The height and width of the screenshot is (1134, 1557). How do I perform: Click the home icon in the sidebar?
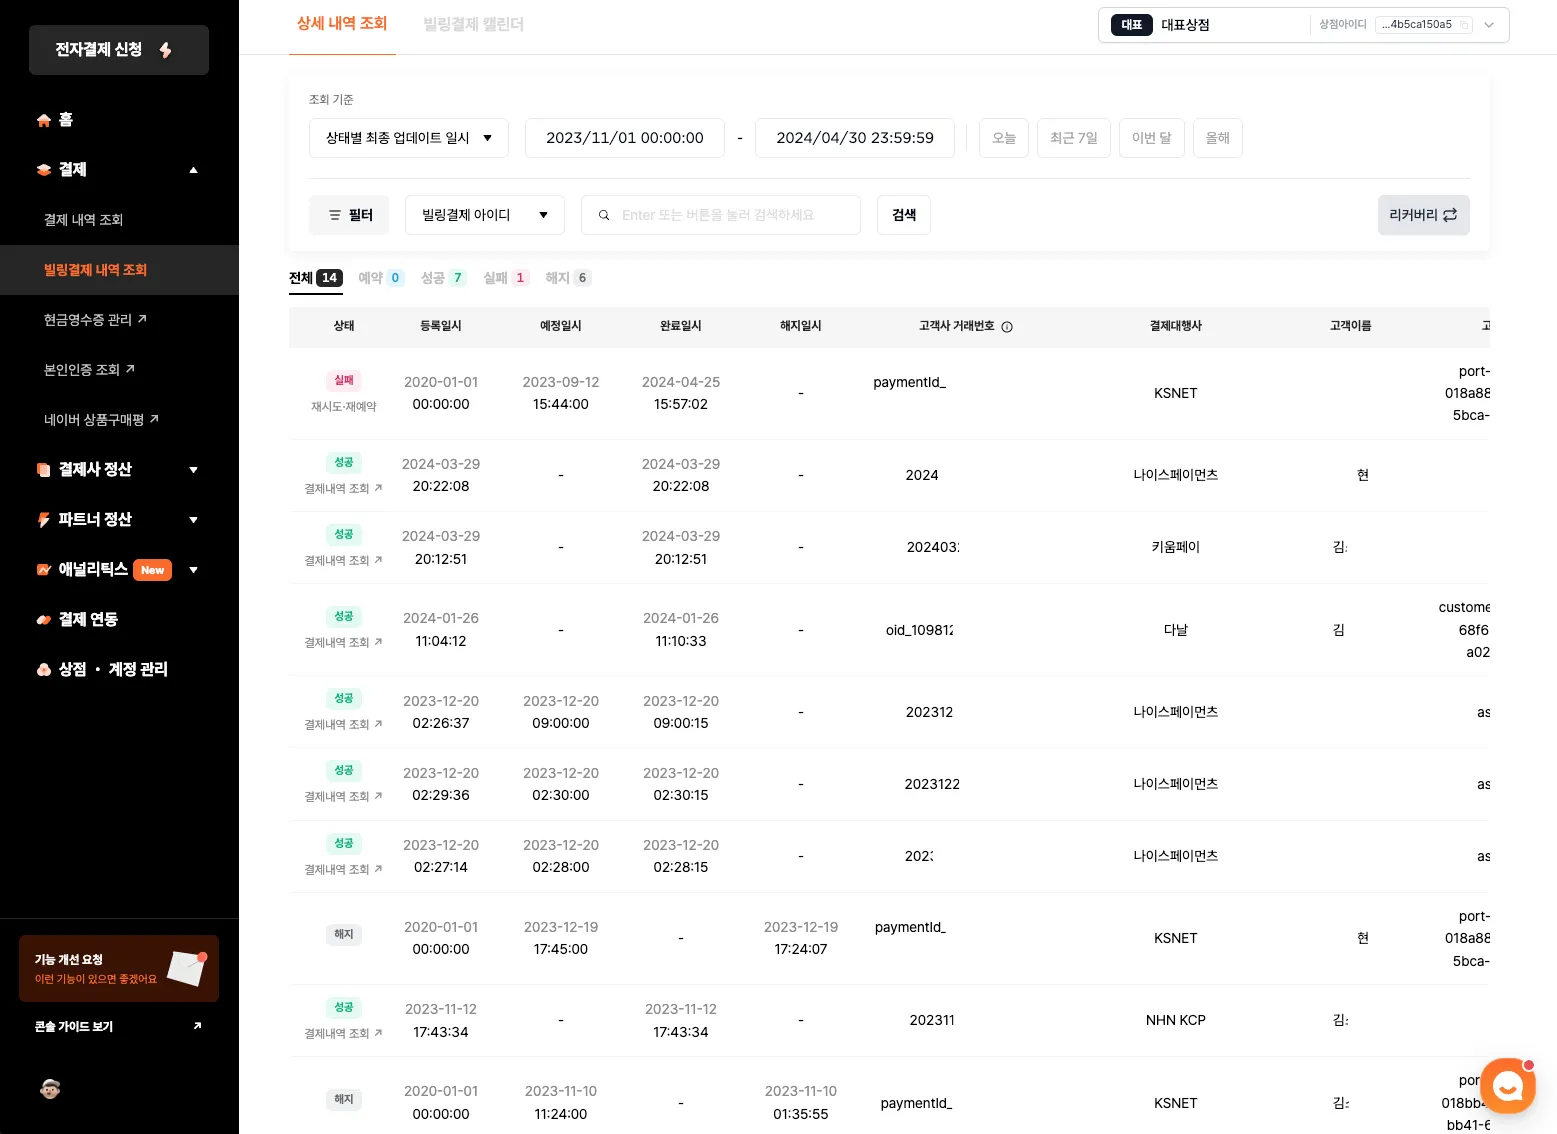point(44,120)
